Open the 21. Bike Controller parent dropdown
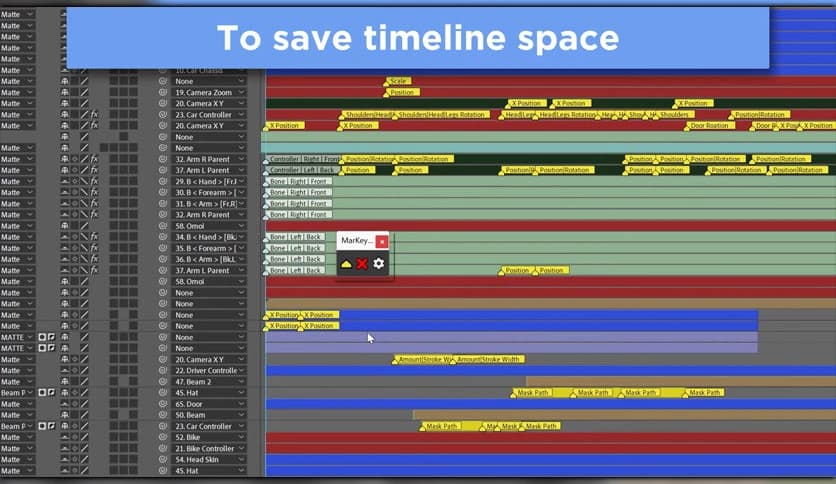The image size is (836, 484). [x=210, y=448]
